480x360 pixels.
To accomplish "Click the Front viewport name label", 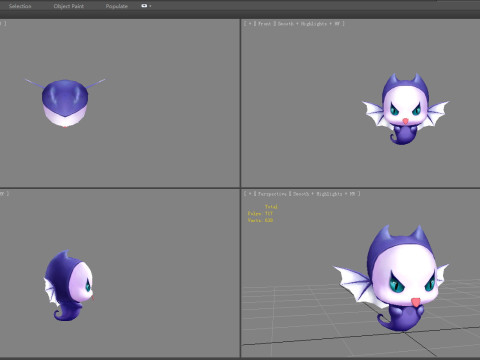I will click(264, 24).
